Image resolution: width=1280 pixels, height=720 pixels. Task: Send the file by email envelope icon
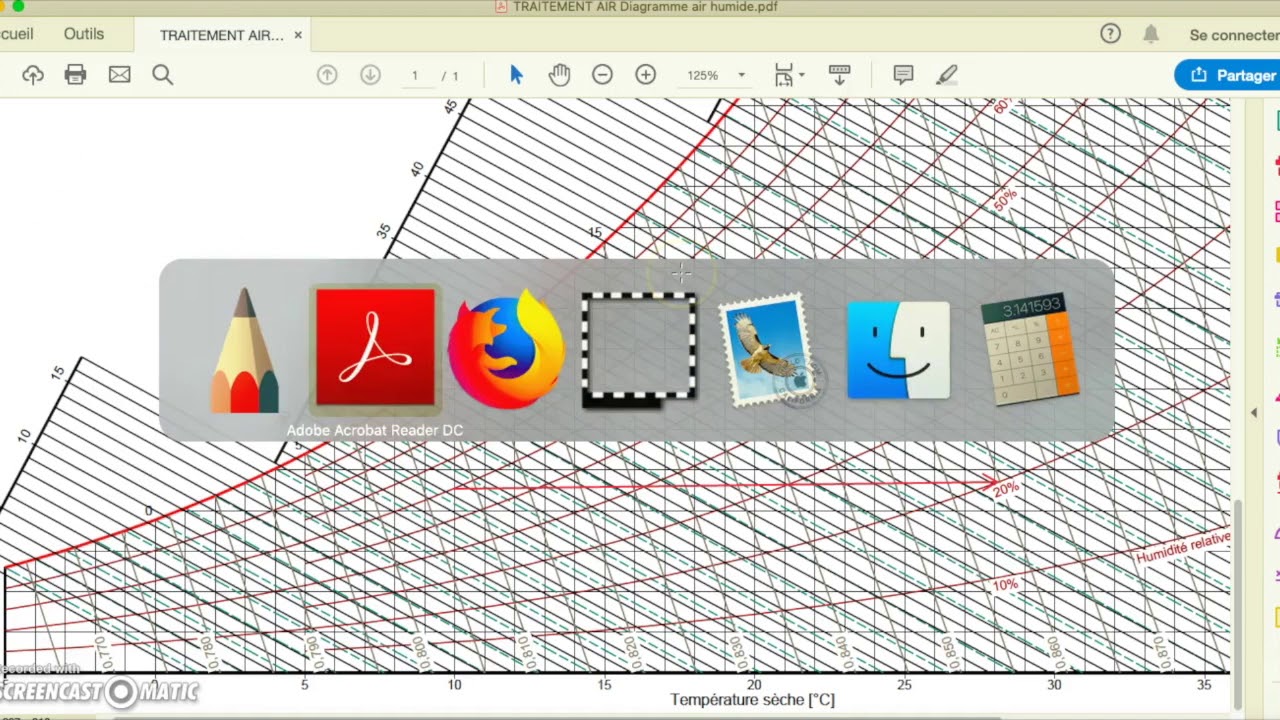[x=119, y=75]
